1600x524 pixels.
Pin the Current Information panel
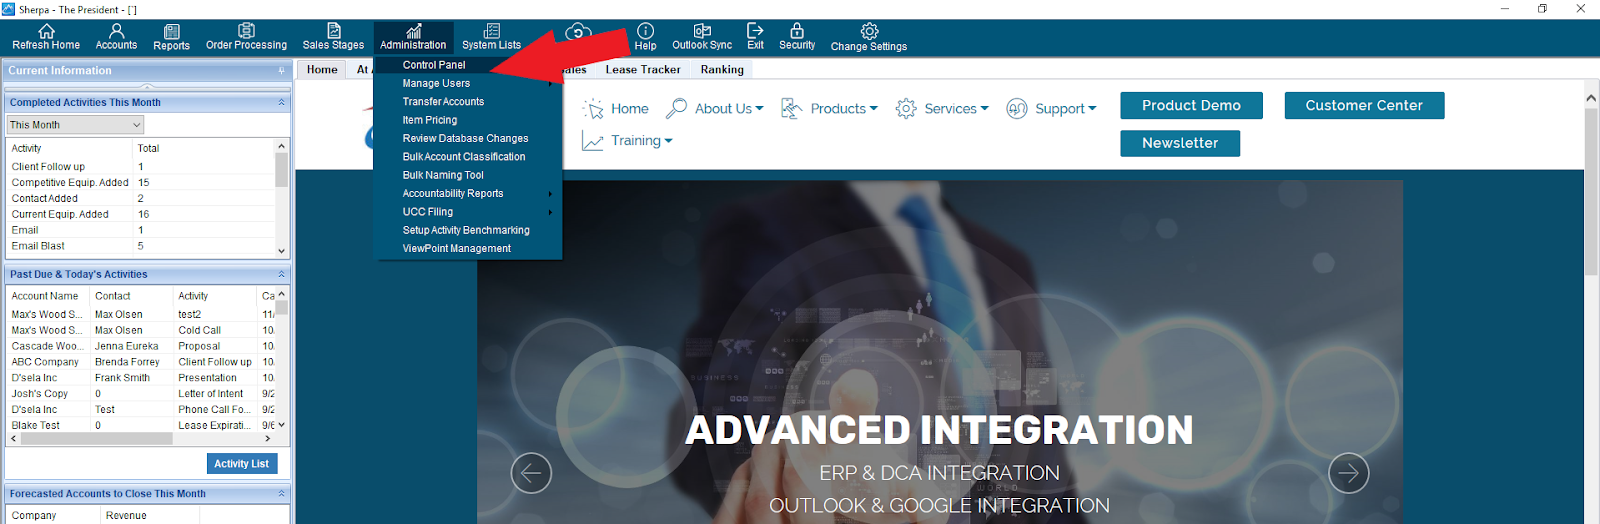coord(281,71)
